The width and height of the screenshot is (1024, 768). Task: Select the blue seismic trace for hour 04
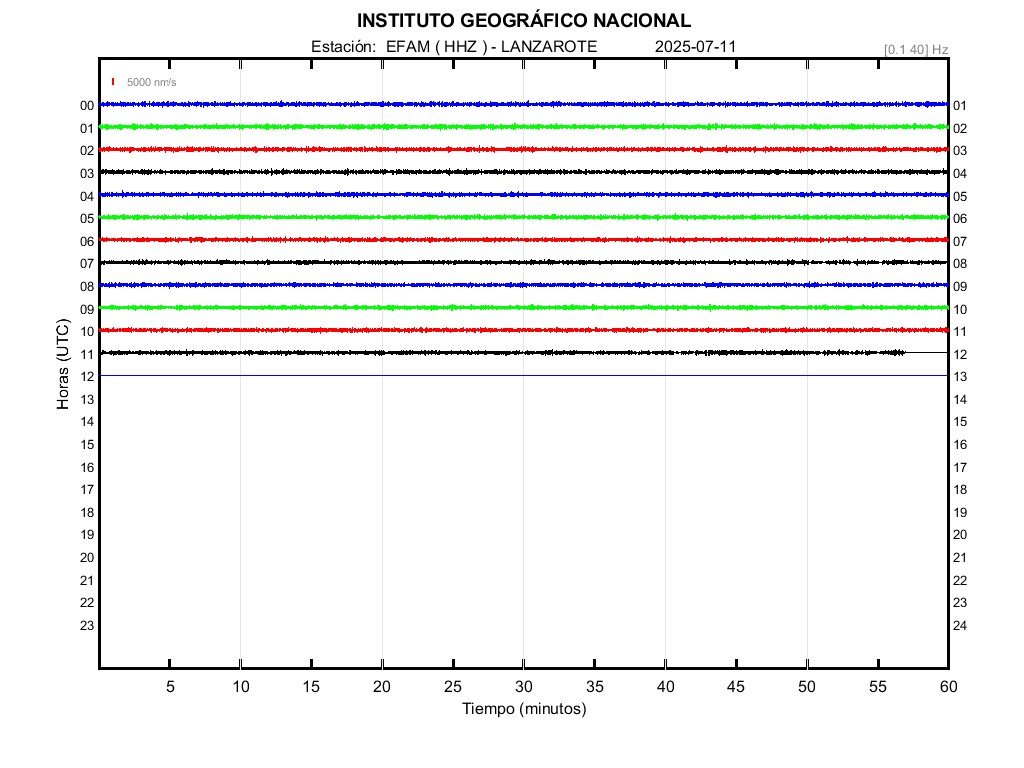point(524,195)
